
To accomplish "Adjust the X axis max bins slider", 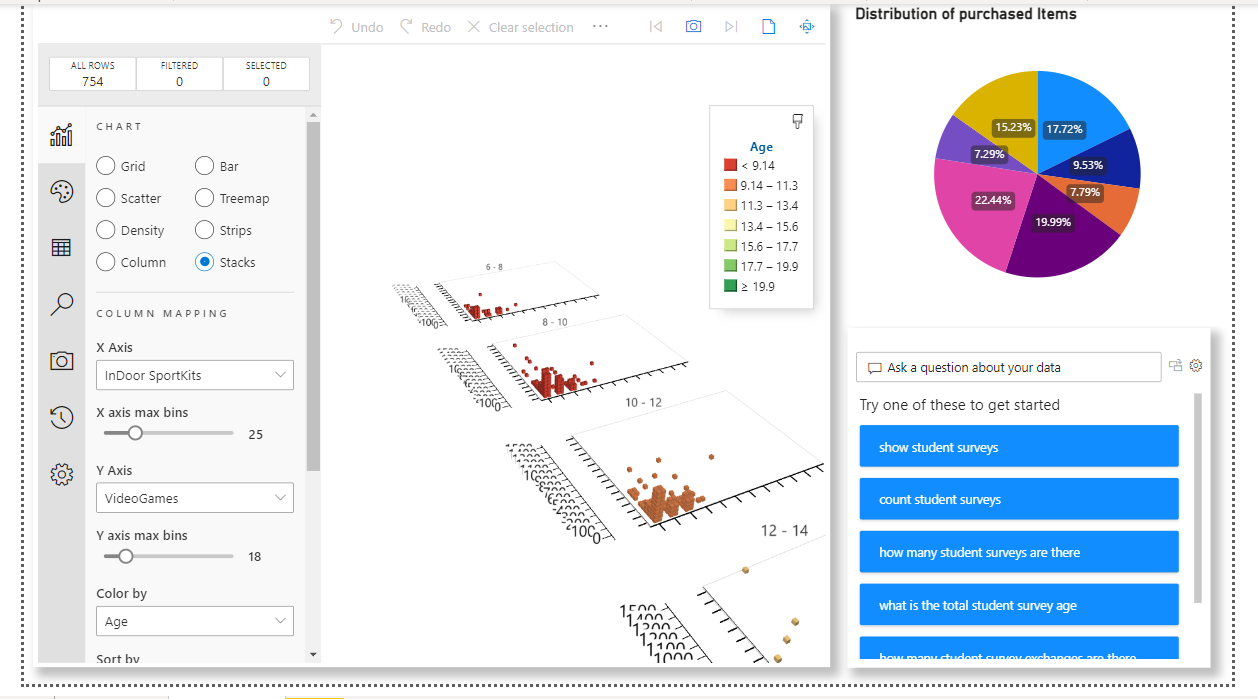I will pos(136,432).
